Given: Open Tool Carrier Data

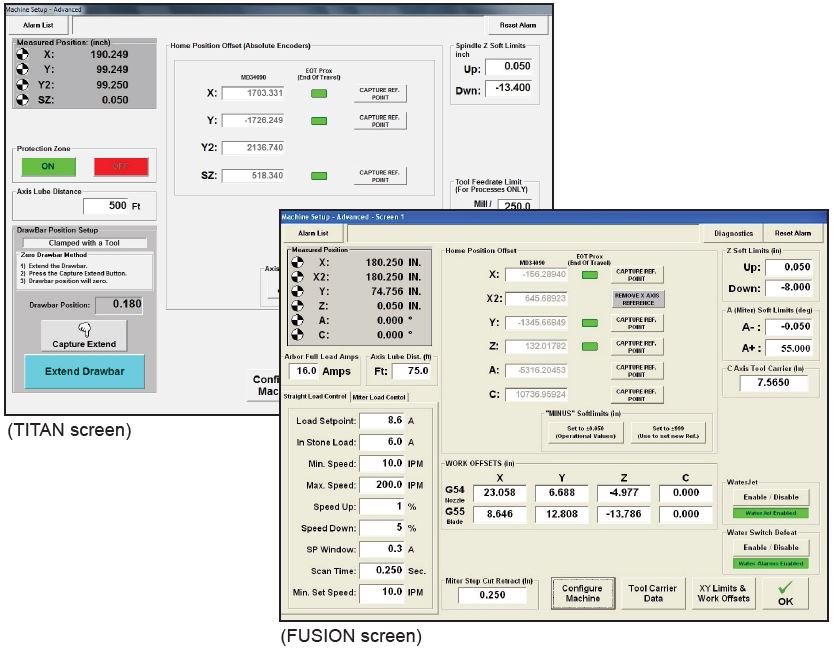Looking at the screenshot, I should pos(653,593).
